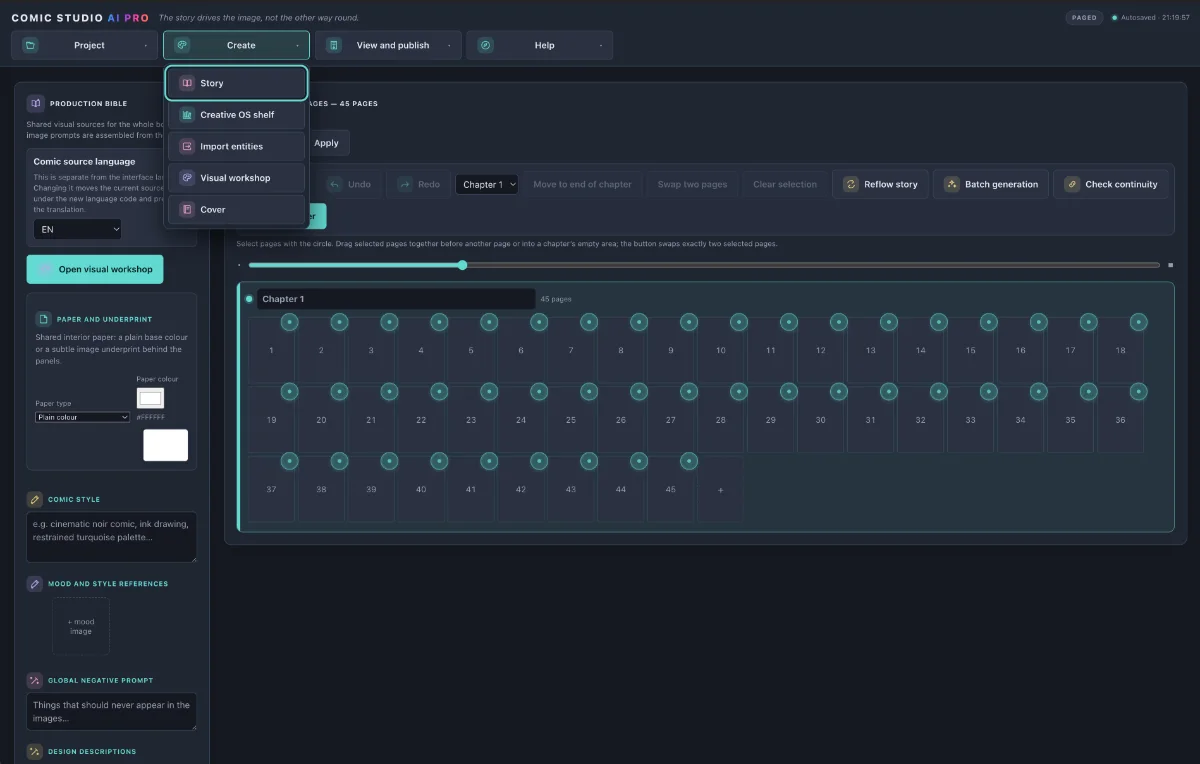This screenshot has width=1200, height=764.
Task: Select page 18 with its circle
Action: pos(1139,322)
